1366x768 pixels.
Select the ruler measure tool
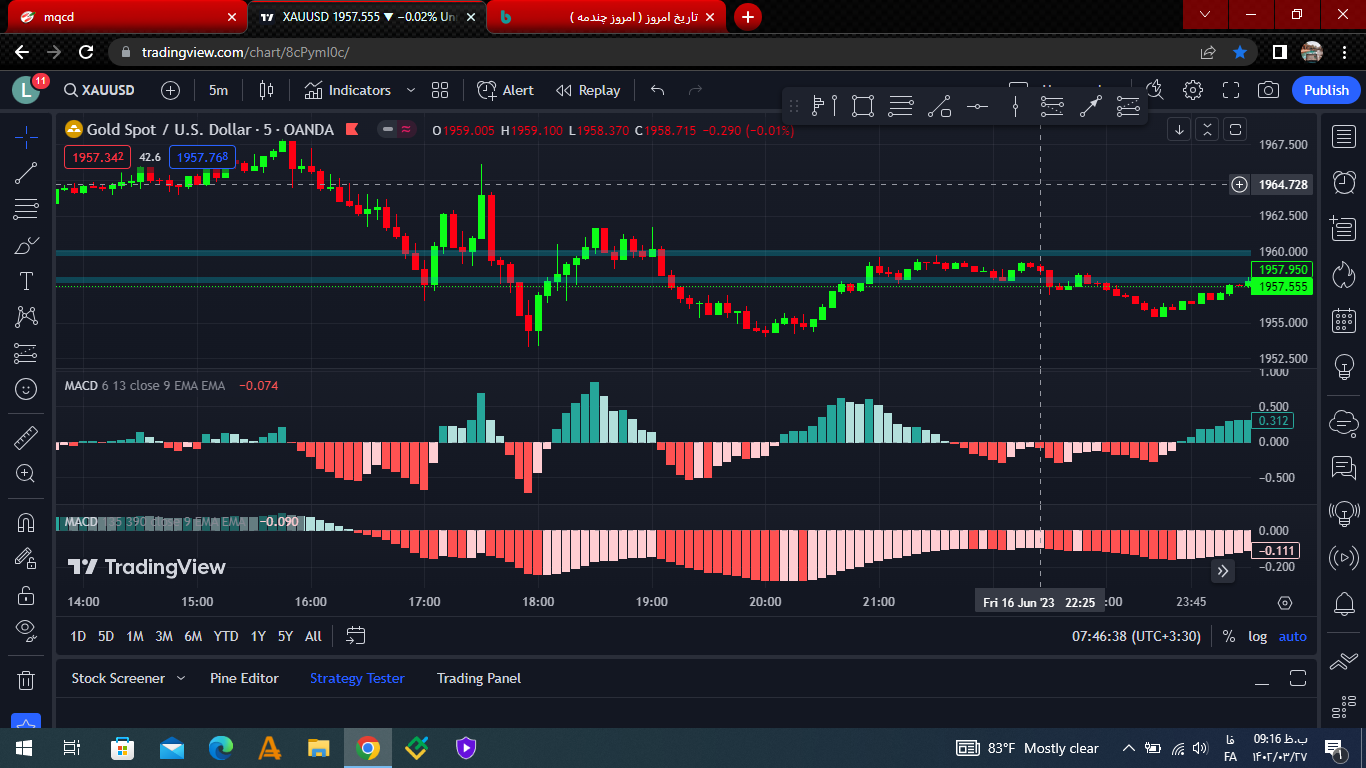[26, 437]
